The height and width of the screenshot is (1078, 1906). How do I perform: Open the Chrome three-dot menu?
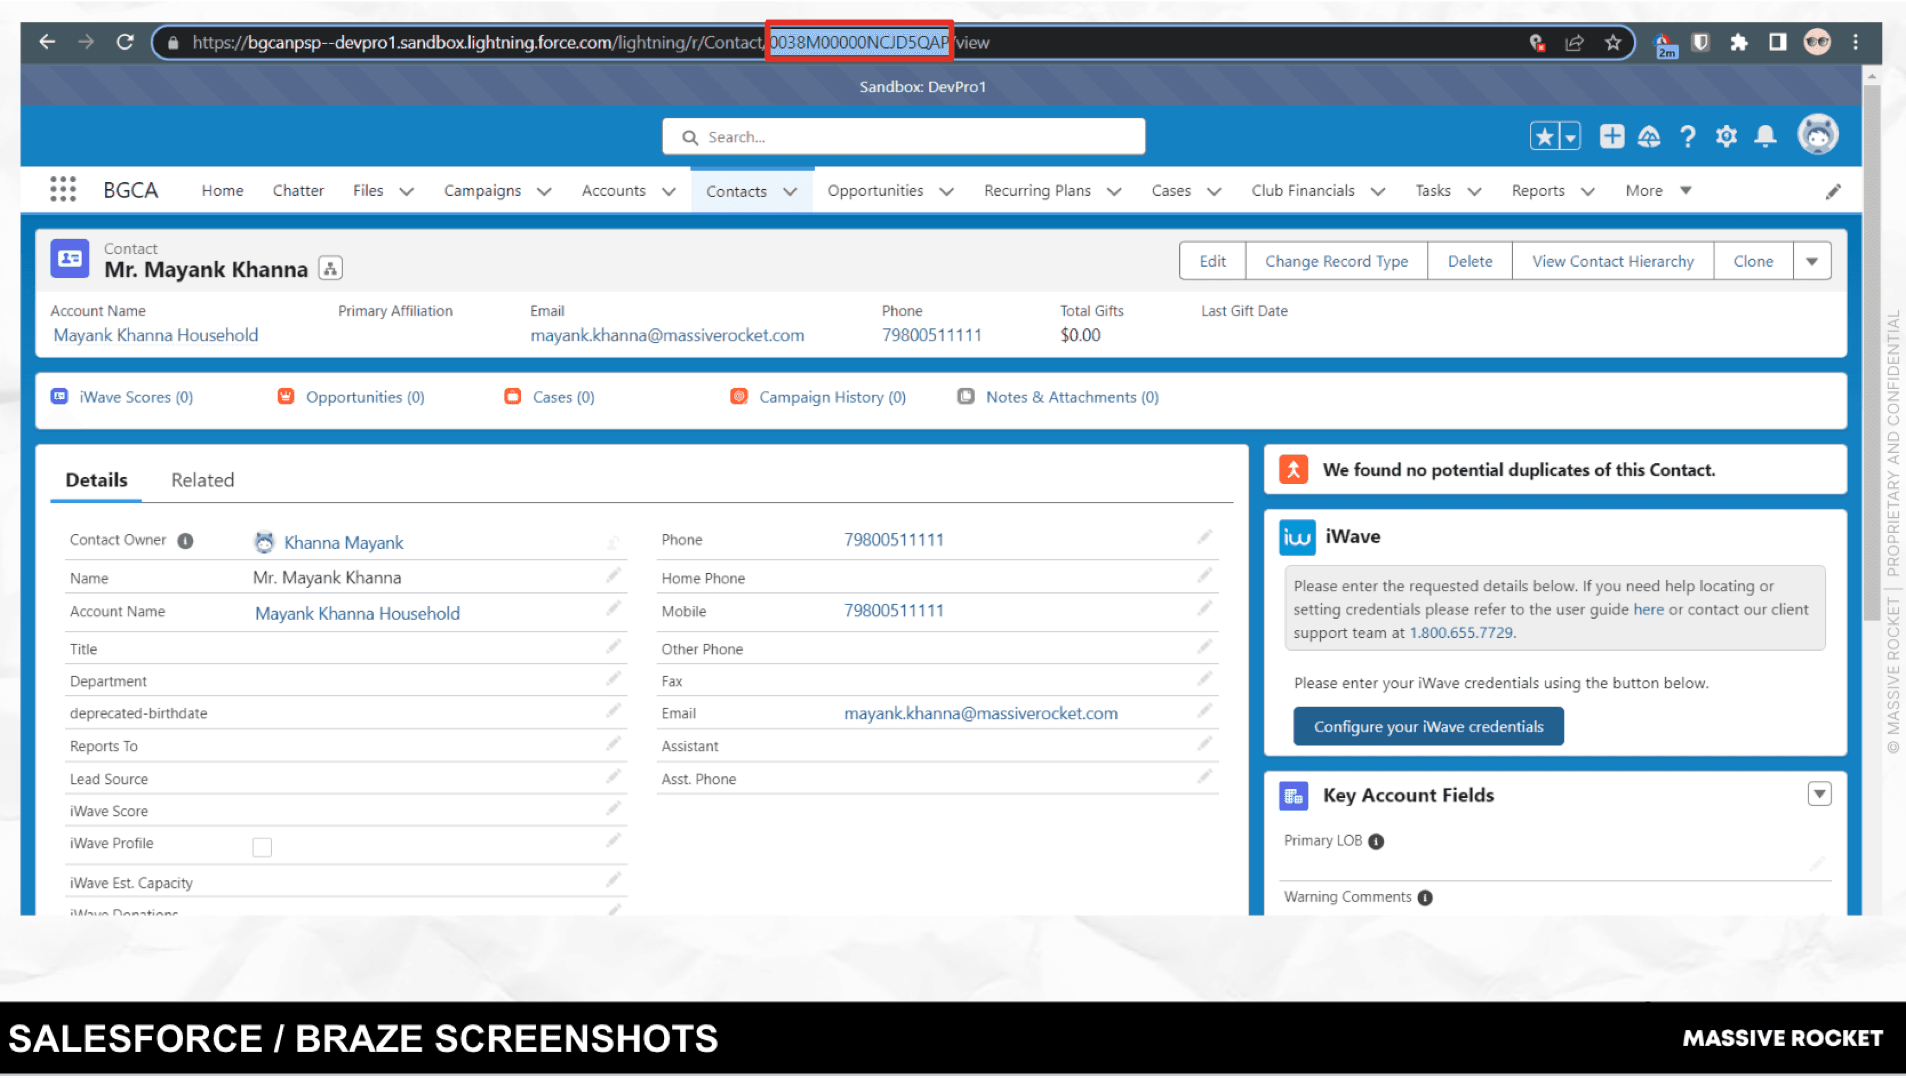[1855, 42]
